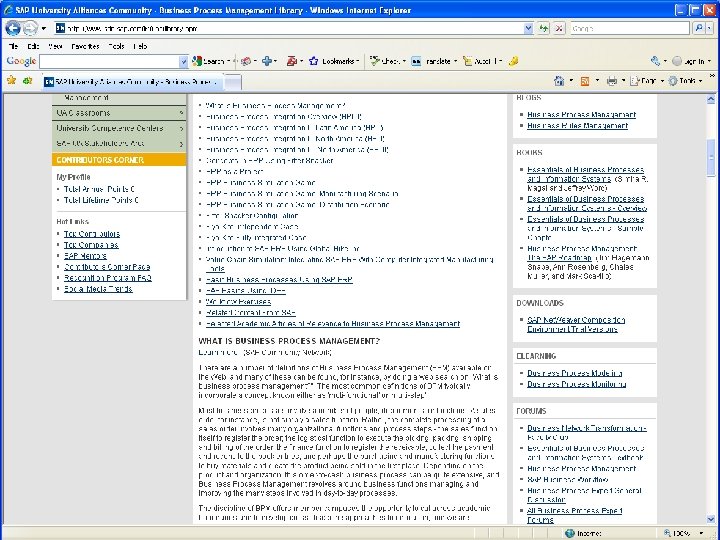The width and height of the screenshot is (720, 540).
Task: Open the Favorites Center star icon
Action: [x=11, y=81]
